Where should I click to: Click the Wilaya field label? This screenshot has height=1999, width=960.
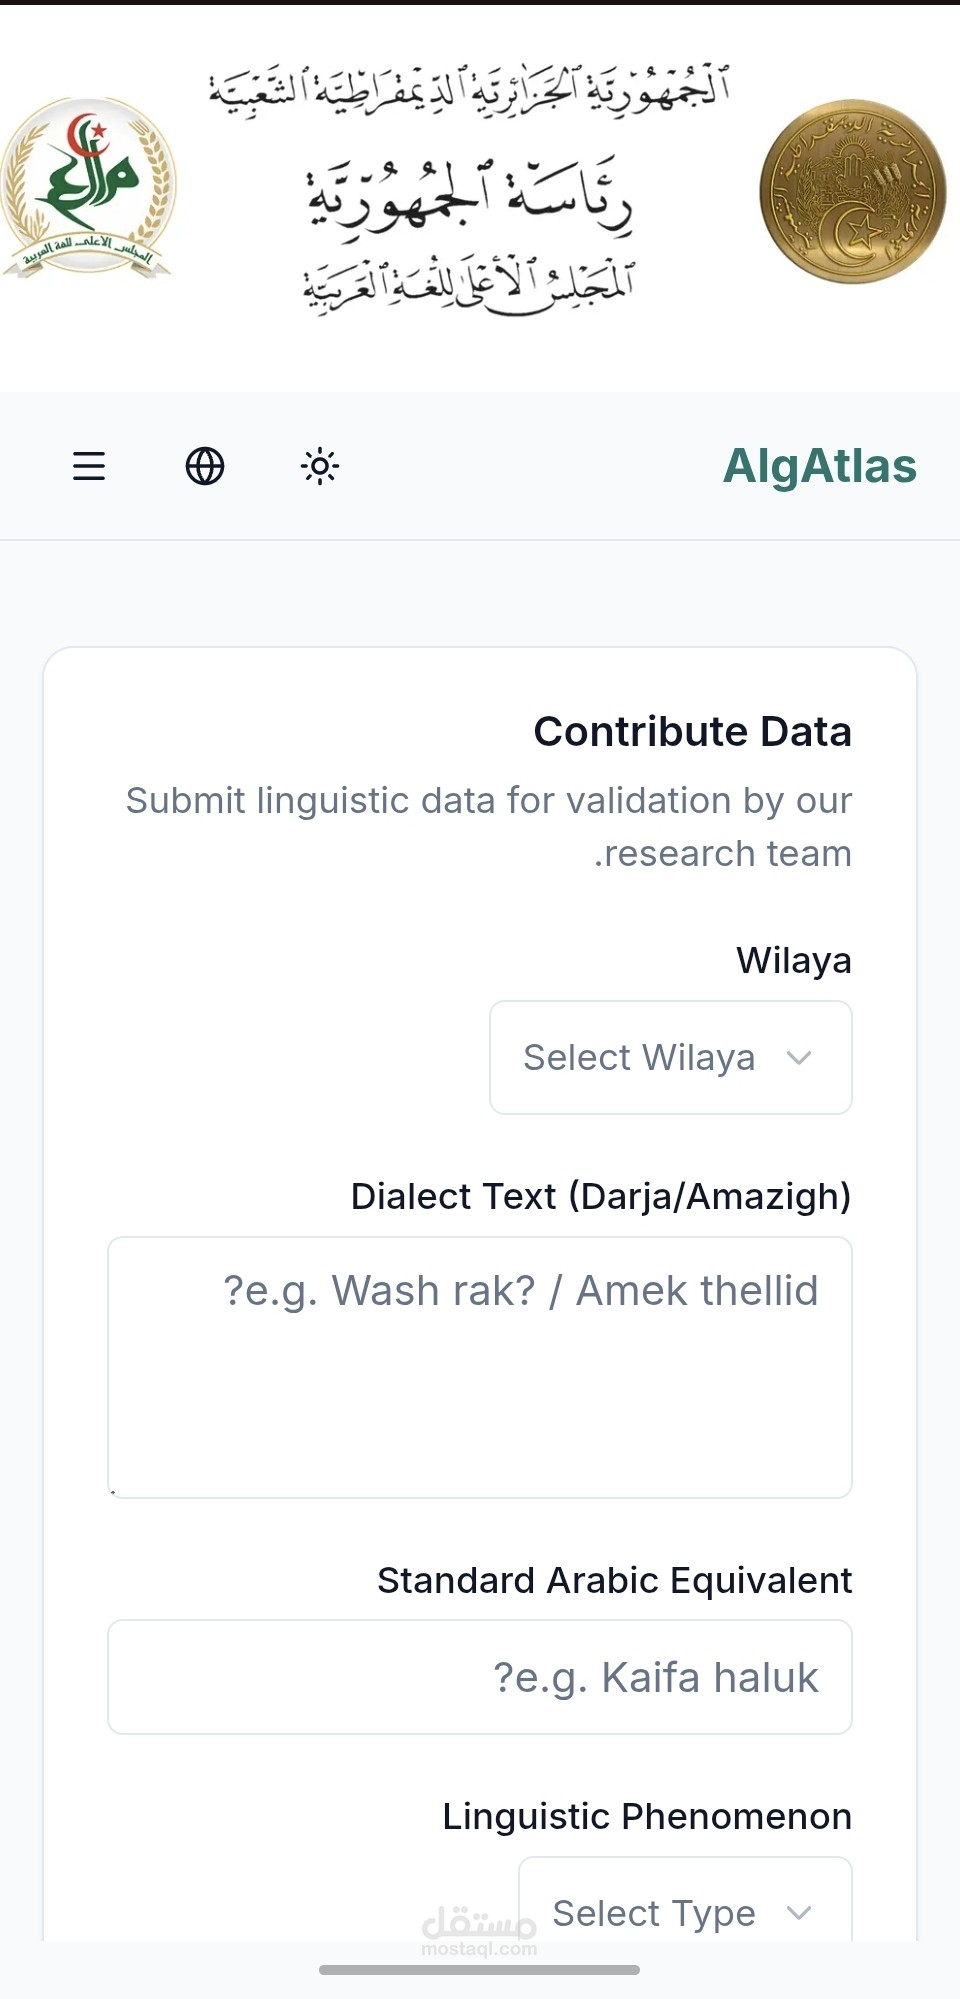pos(794,960)
